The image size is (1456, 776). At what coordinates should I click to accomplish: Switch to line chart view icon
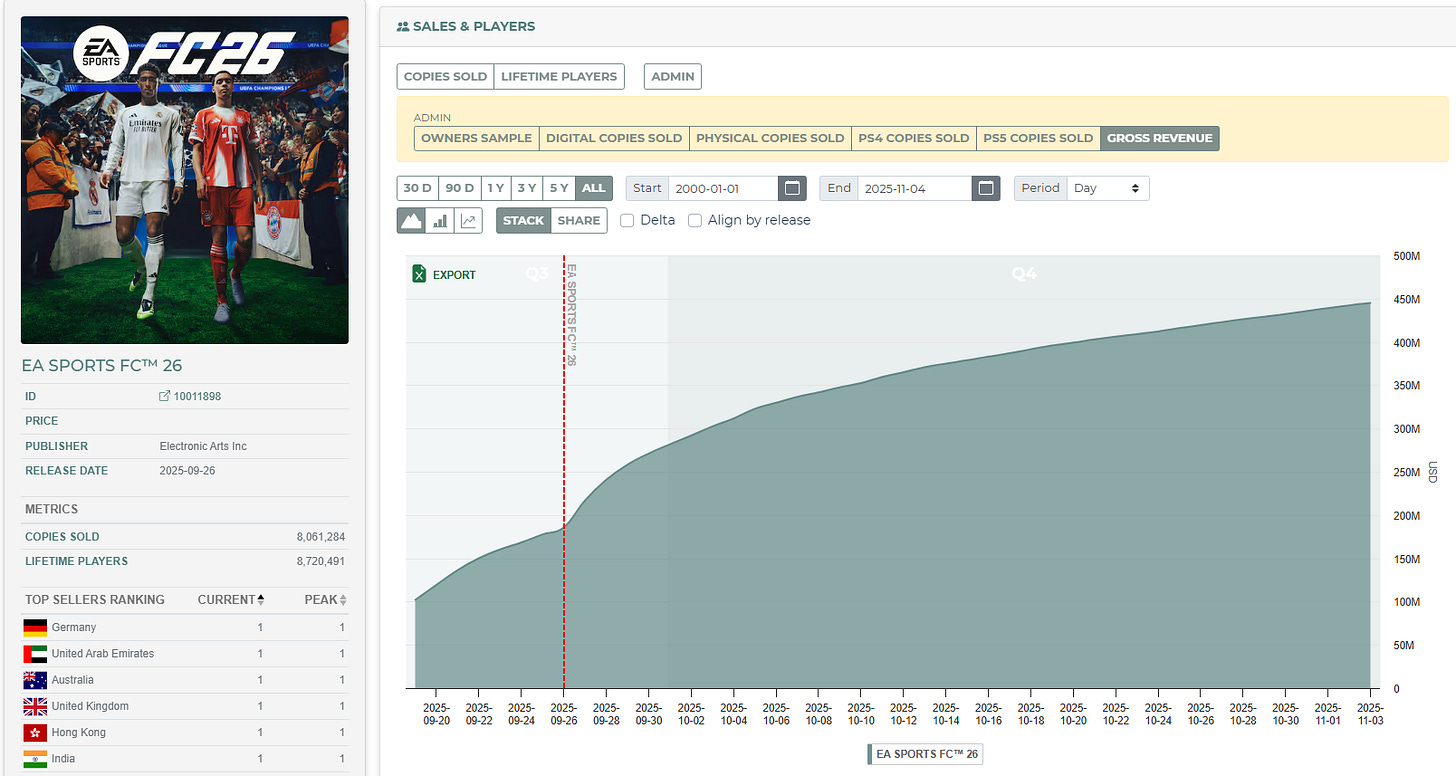click(468, 220)
